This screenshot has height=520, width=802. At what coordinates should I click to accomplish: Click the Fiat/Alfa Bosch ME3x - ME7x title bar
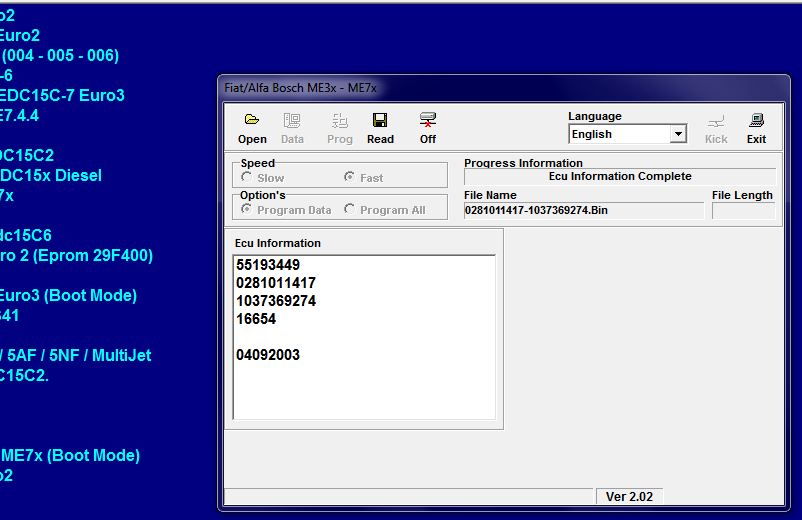(x=504, y=88)
